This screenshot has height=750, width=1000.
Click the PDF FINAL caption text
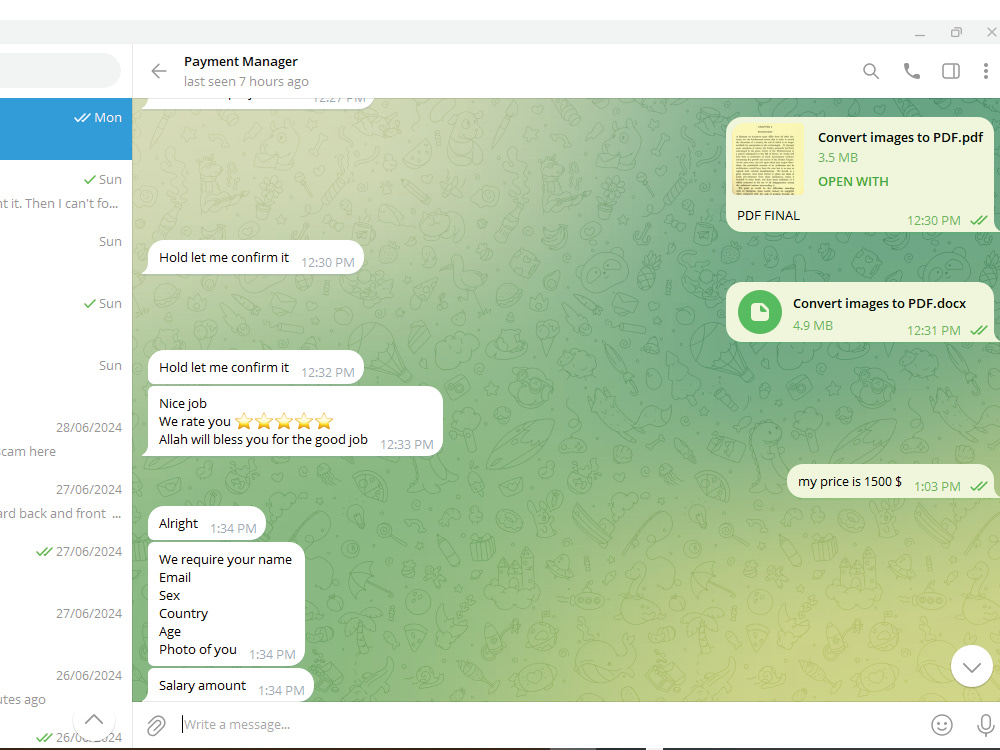[x=768, y=216]
